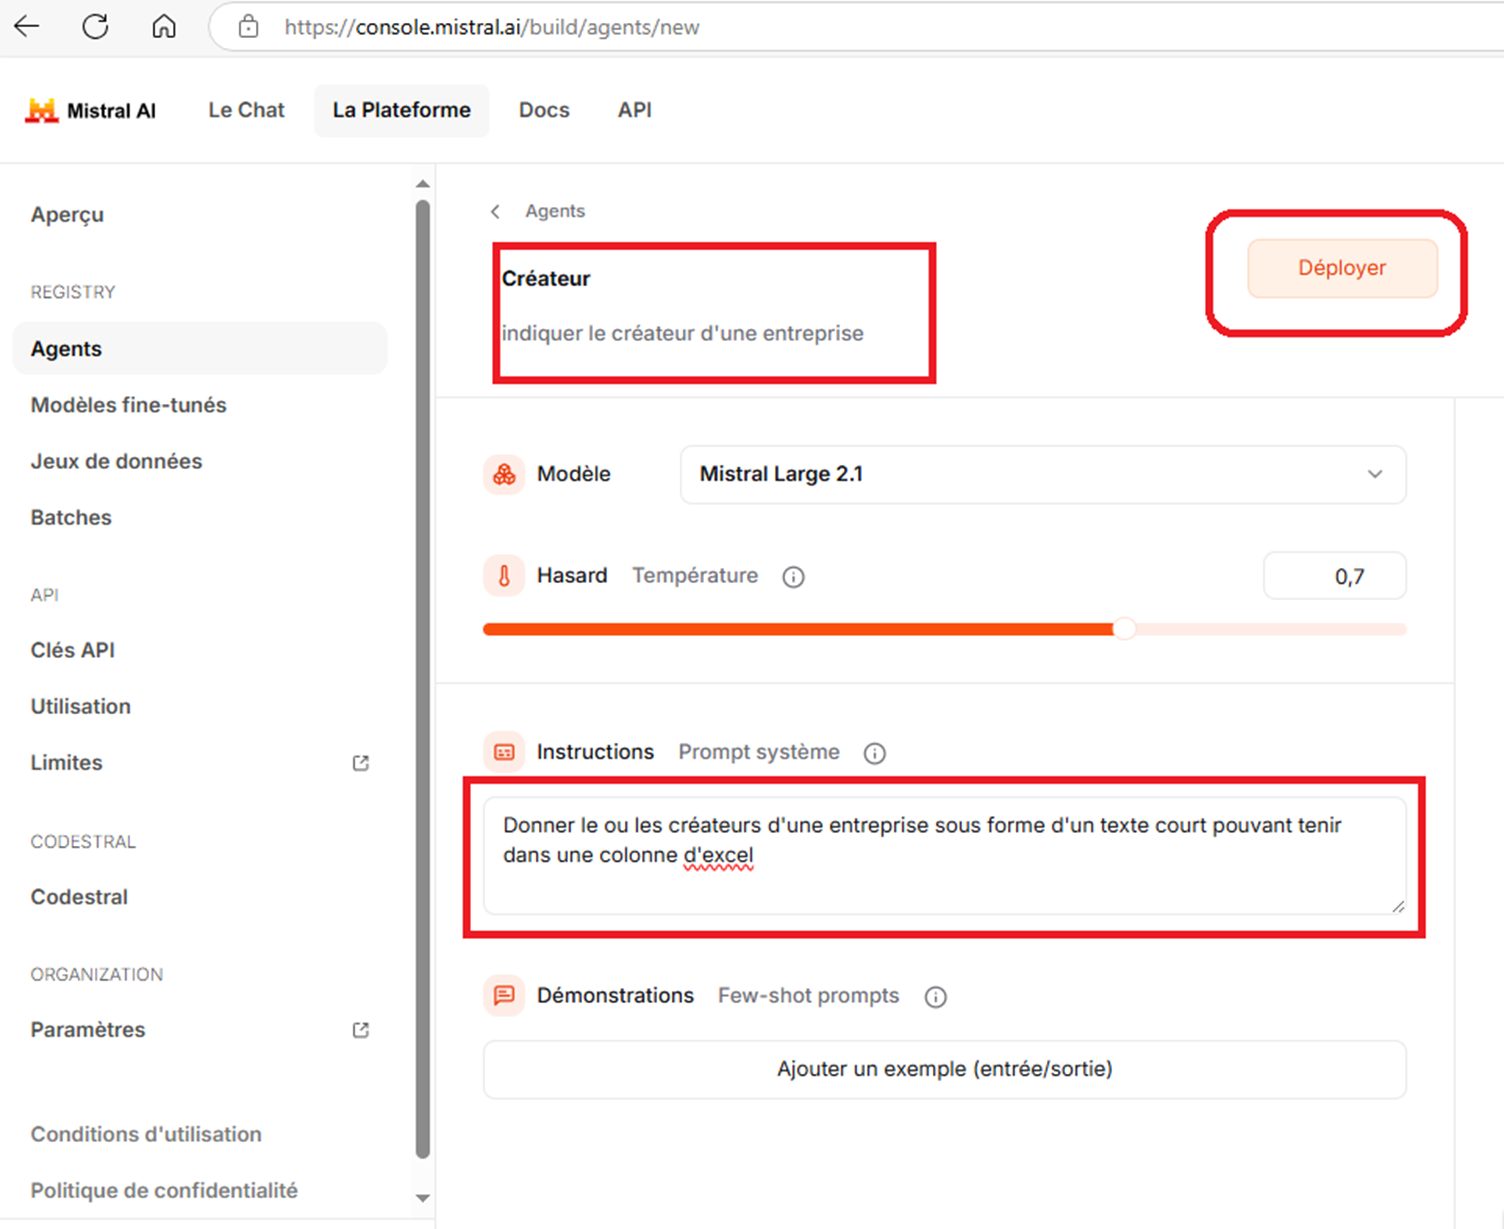Image resolution: width=1504 pixels, height=1229 pixels.
Task: Click the Instructions system prompt textarea
Action: tap(944, 856)
